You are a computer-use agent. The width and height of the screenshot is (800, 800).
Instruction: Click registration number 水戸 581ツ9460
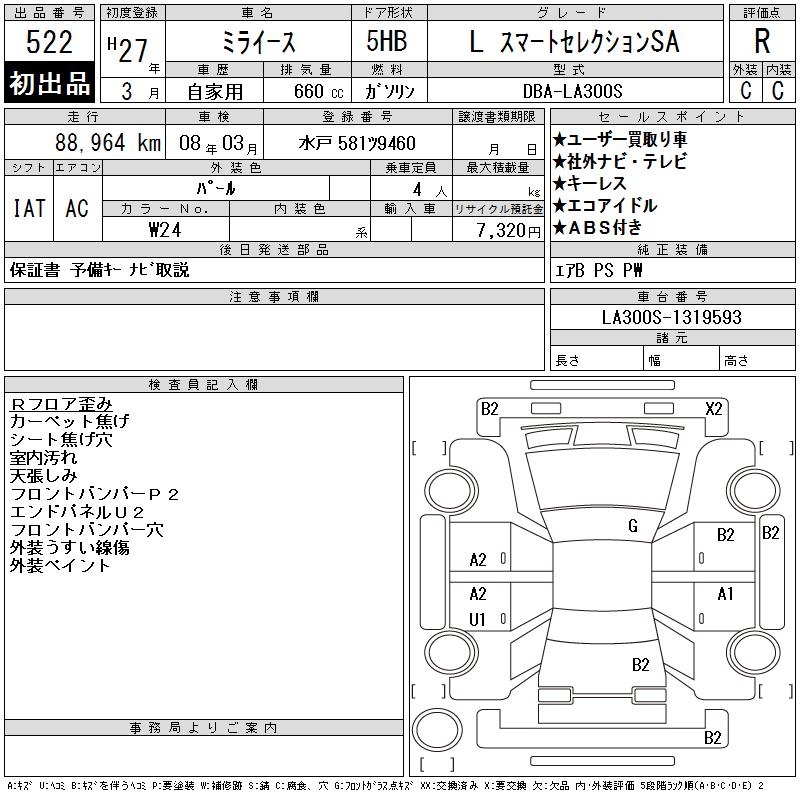tap(357, 143)
